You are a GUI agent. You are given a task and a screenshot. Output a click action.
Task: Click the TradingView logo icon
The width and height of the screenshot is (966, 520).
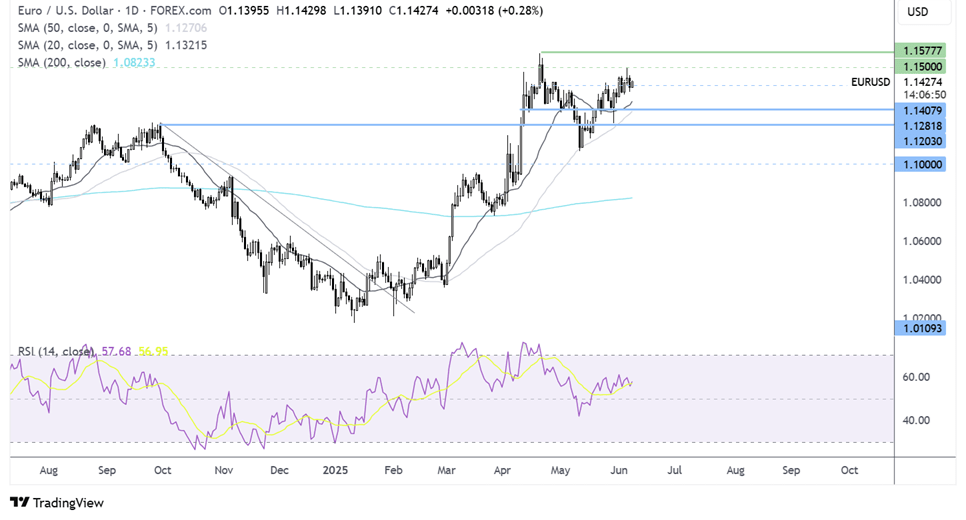click(x=20, y=503)
